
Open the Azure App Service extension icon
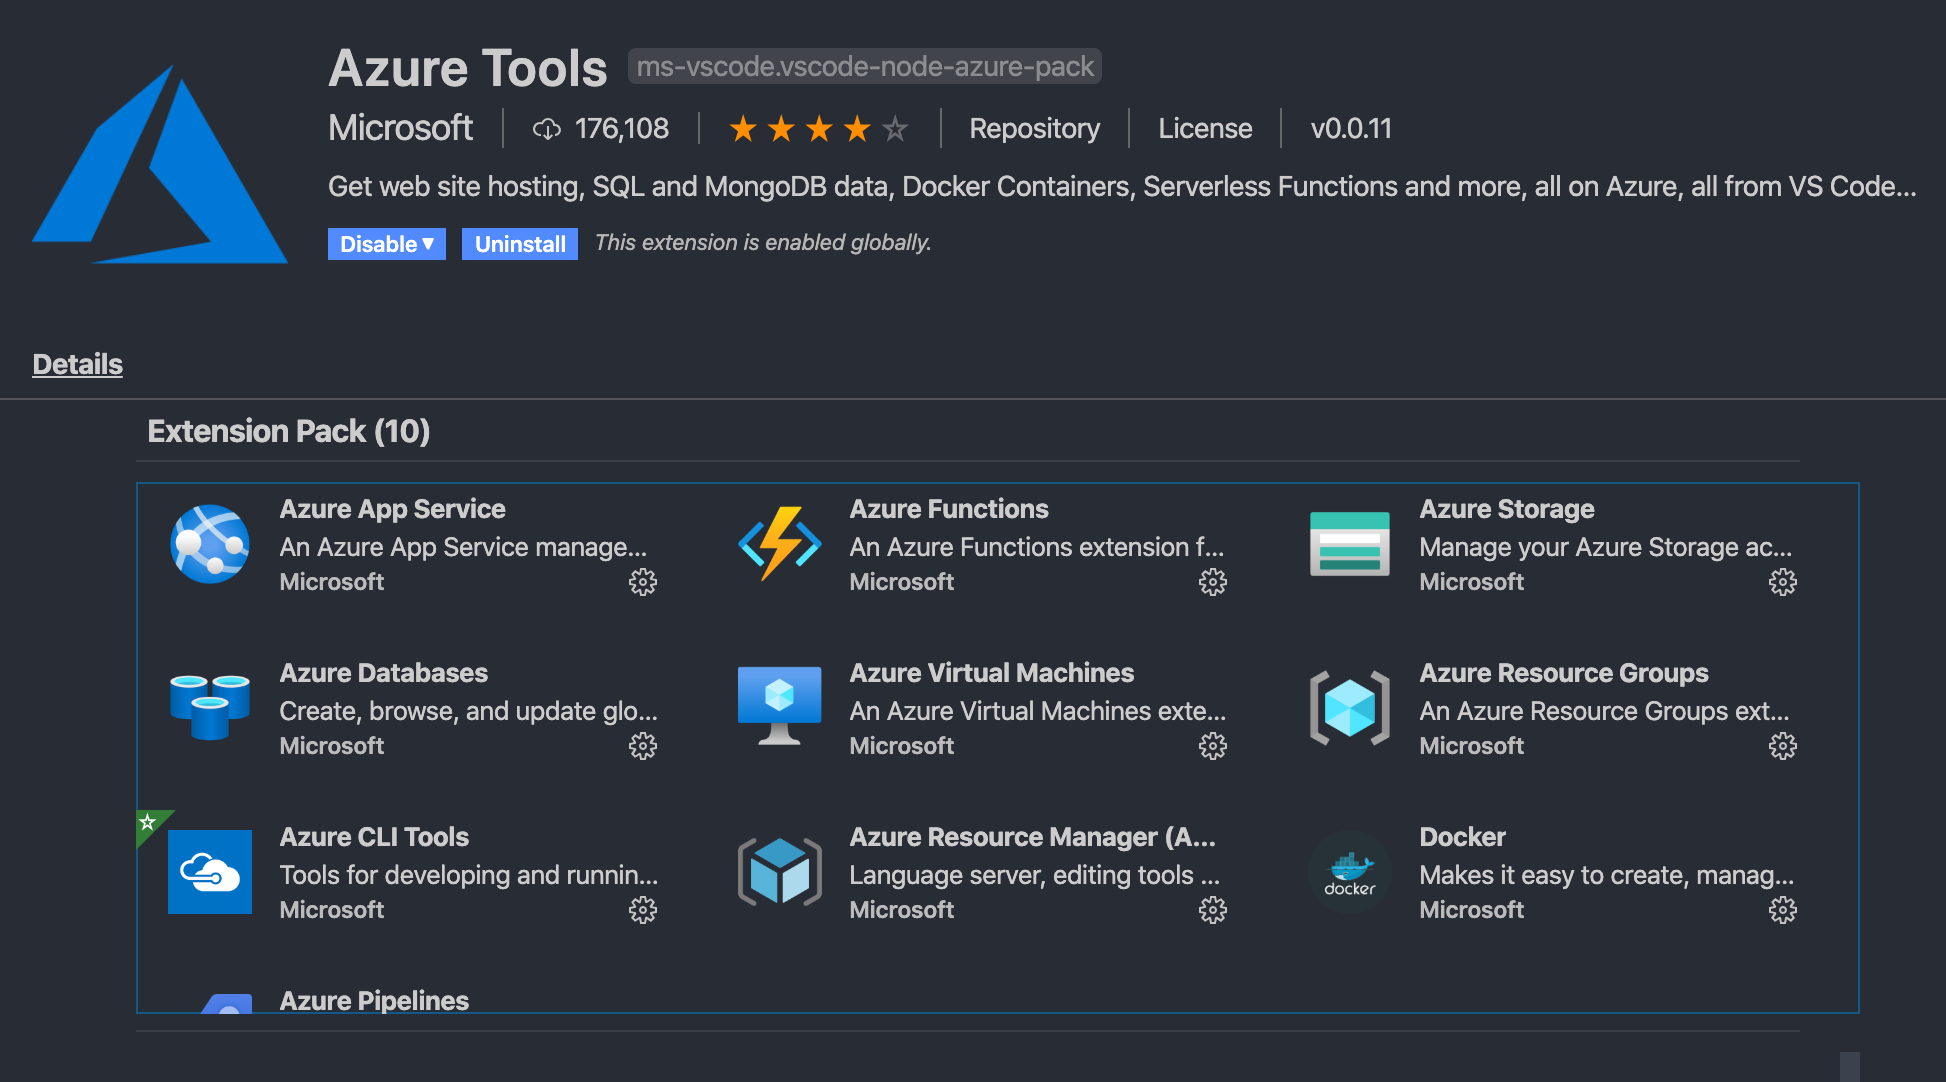click(209, 544)
